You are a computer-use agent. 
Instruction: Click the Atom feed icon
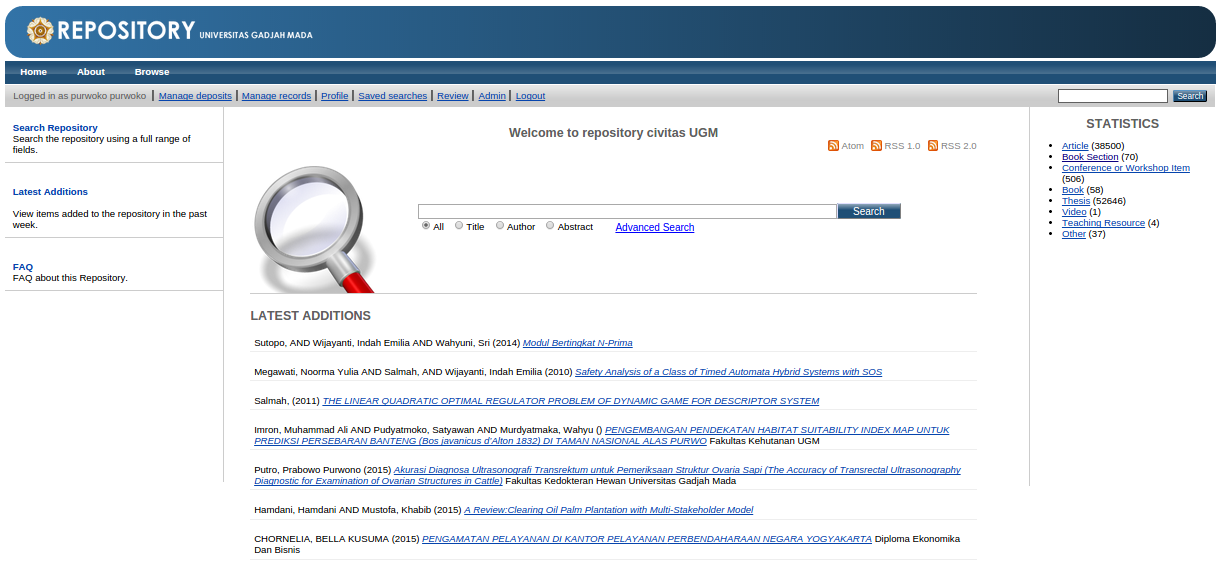[833, 146]
